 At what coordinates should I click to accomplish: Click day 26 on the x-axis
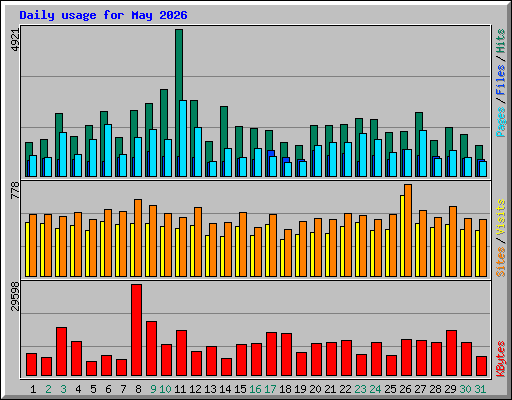(405, 389)
